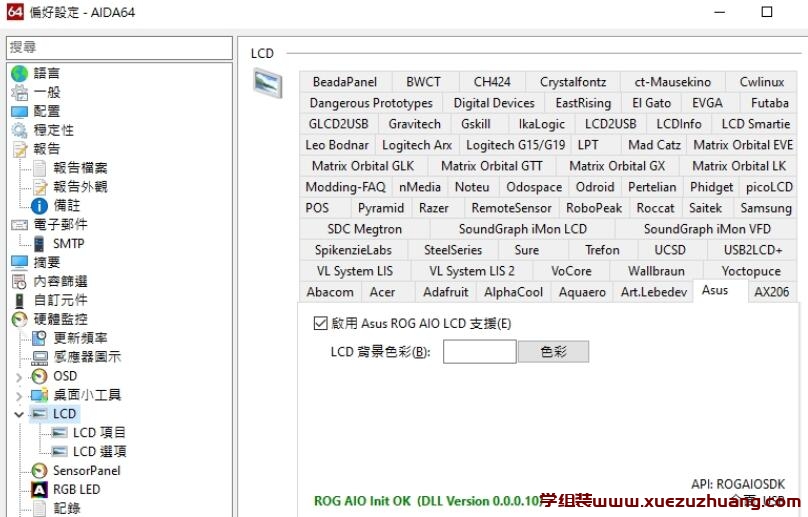Screen dimensions: 808x517
Task: Click the 摘要 monitor icon
Action: click(19, 262)
